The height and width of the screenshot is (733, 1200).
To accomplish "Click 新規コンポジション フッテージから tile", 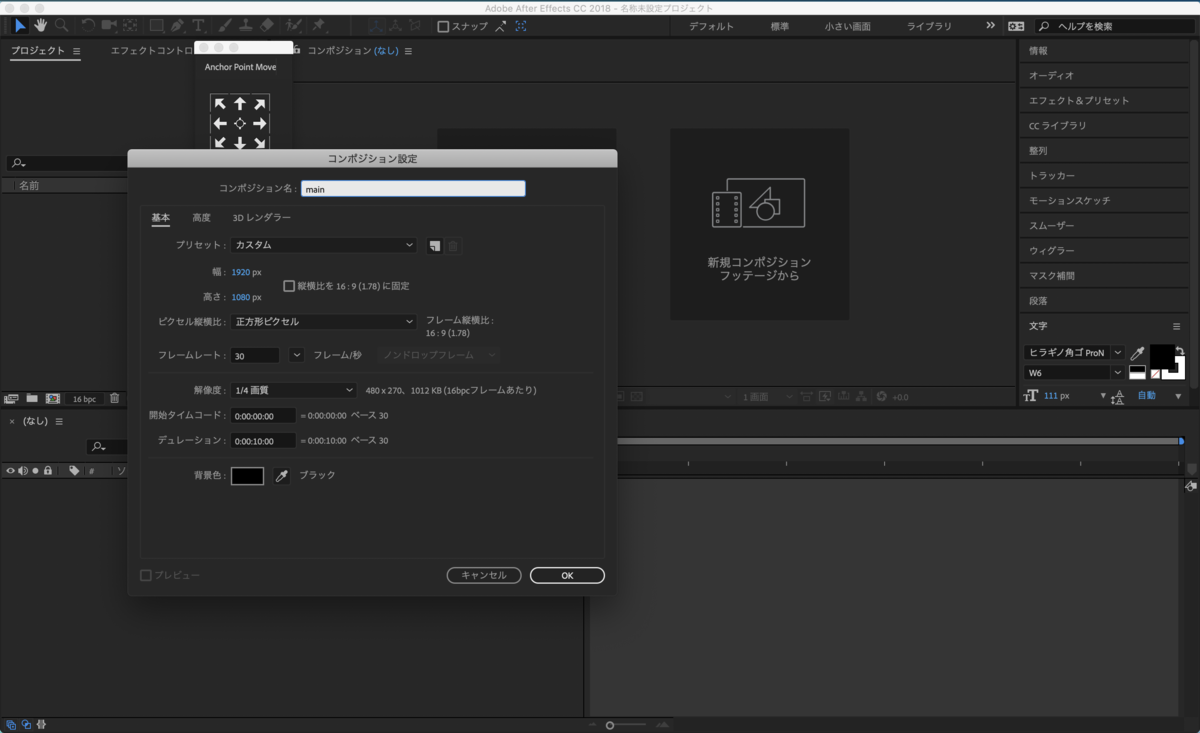I will 760,224.
